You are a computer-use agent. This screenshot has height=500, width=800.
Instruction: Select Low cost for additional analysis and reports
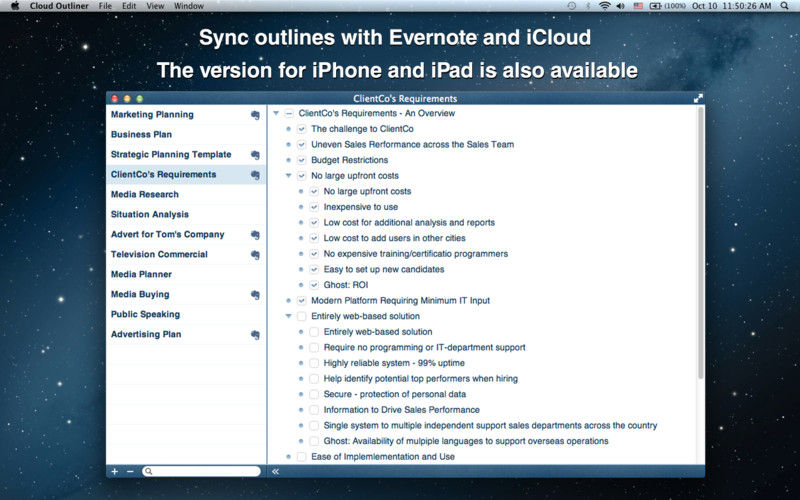(409, 223)
